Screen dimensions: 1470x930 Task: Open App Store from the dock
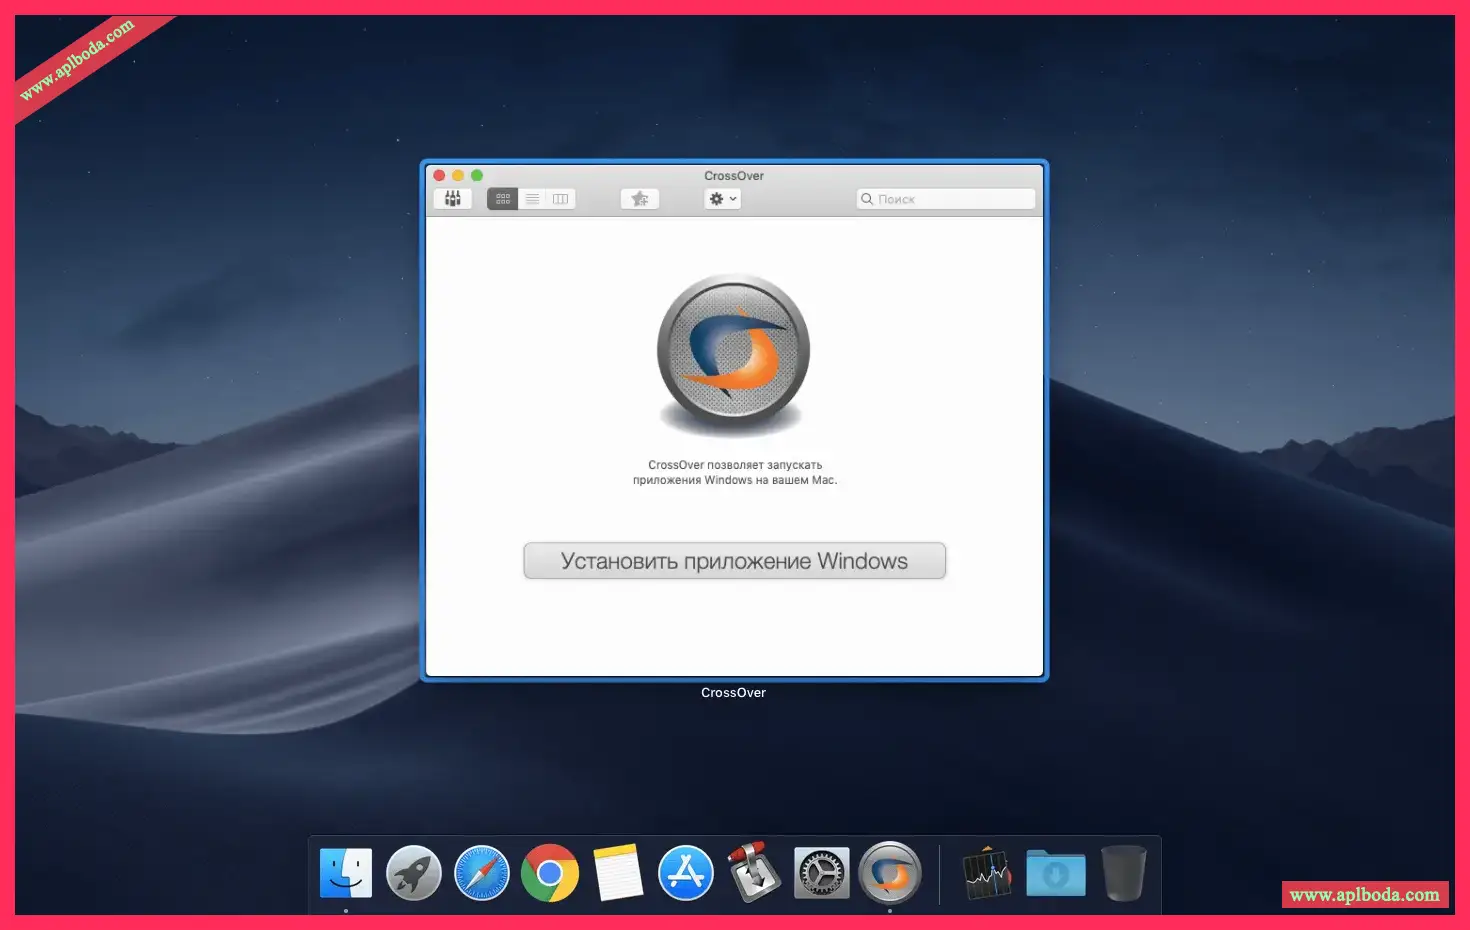[x=686, y=873]
